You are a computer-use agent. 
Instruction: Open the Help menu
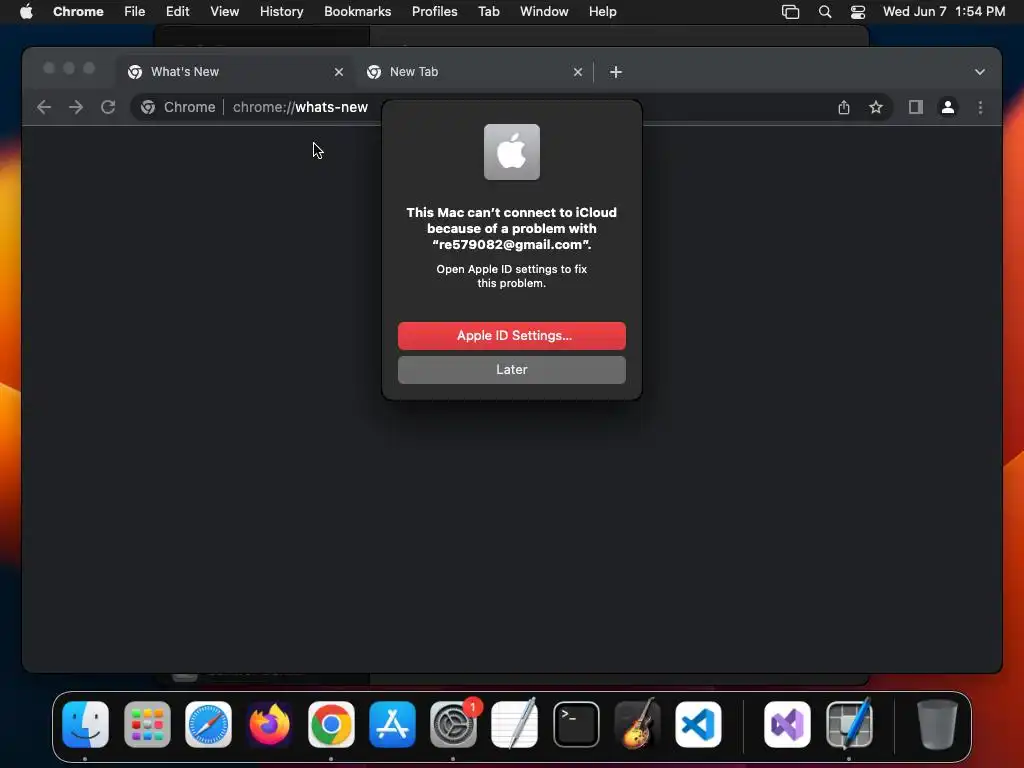pyautogui.click(x=602, y=11)
